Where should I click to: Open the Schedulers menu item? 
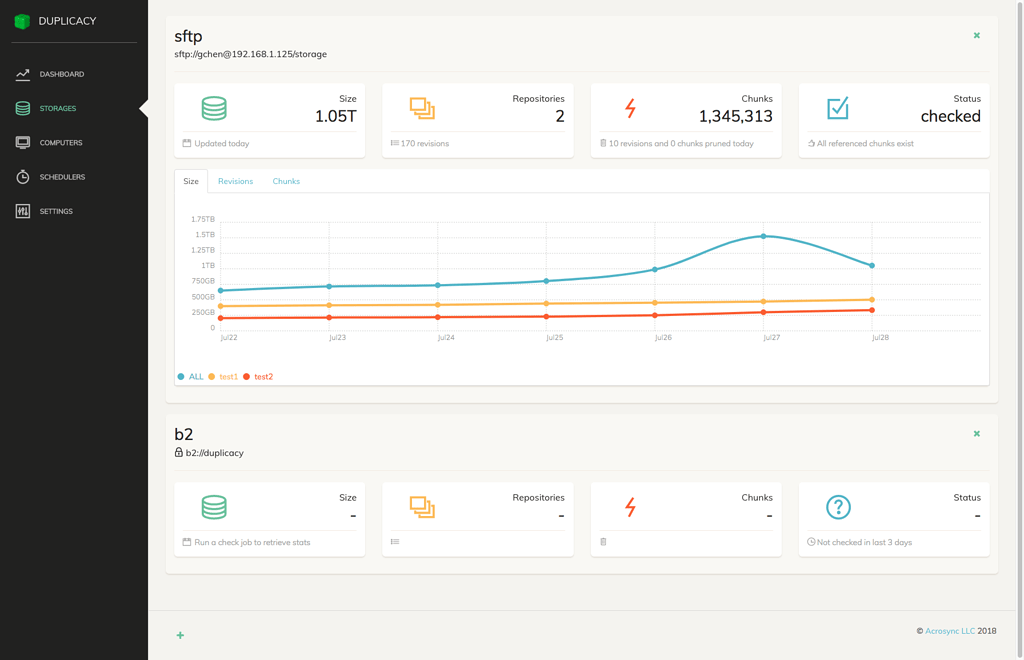pyautogui.click(x=62, y=177)
